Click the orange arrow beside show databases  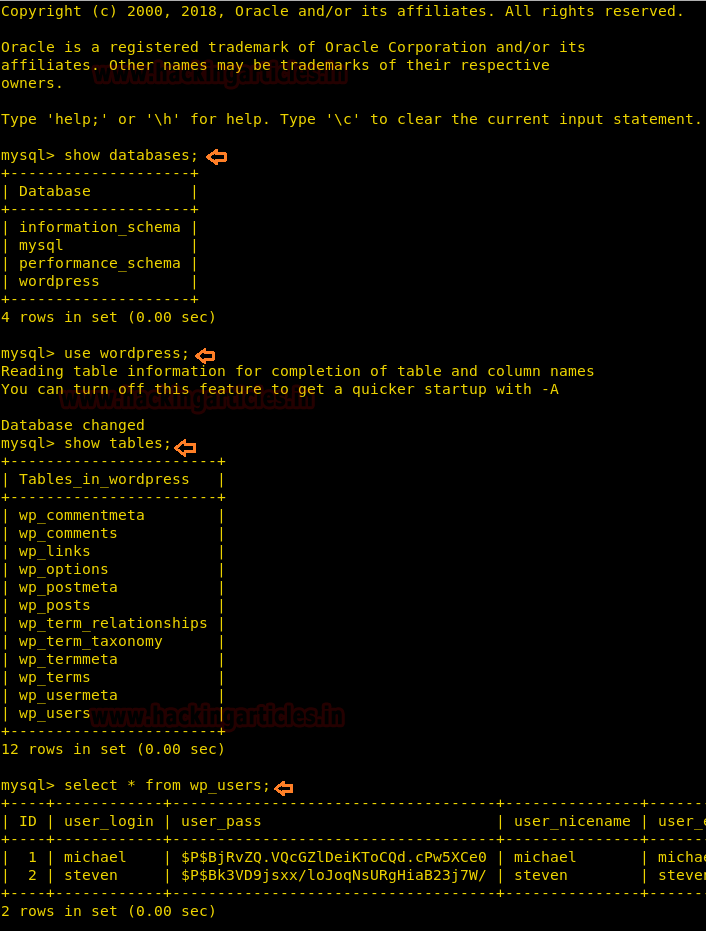click(217, 157)
